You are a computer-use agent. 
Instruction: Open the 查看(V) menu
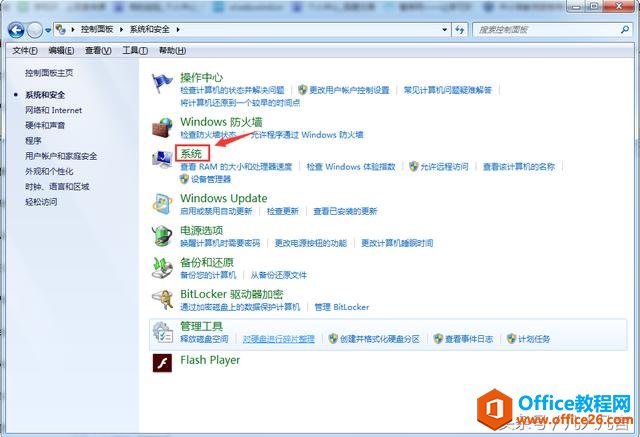[98, 51]
